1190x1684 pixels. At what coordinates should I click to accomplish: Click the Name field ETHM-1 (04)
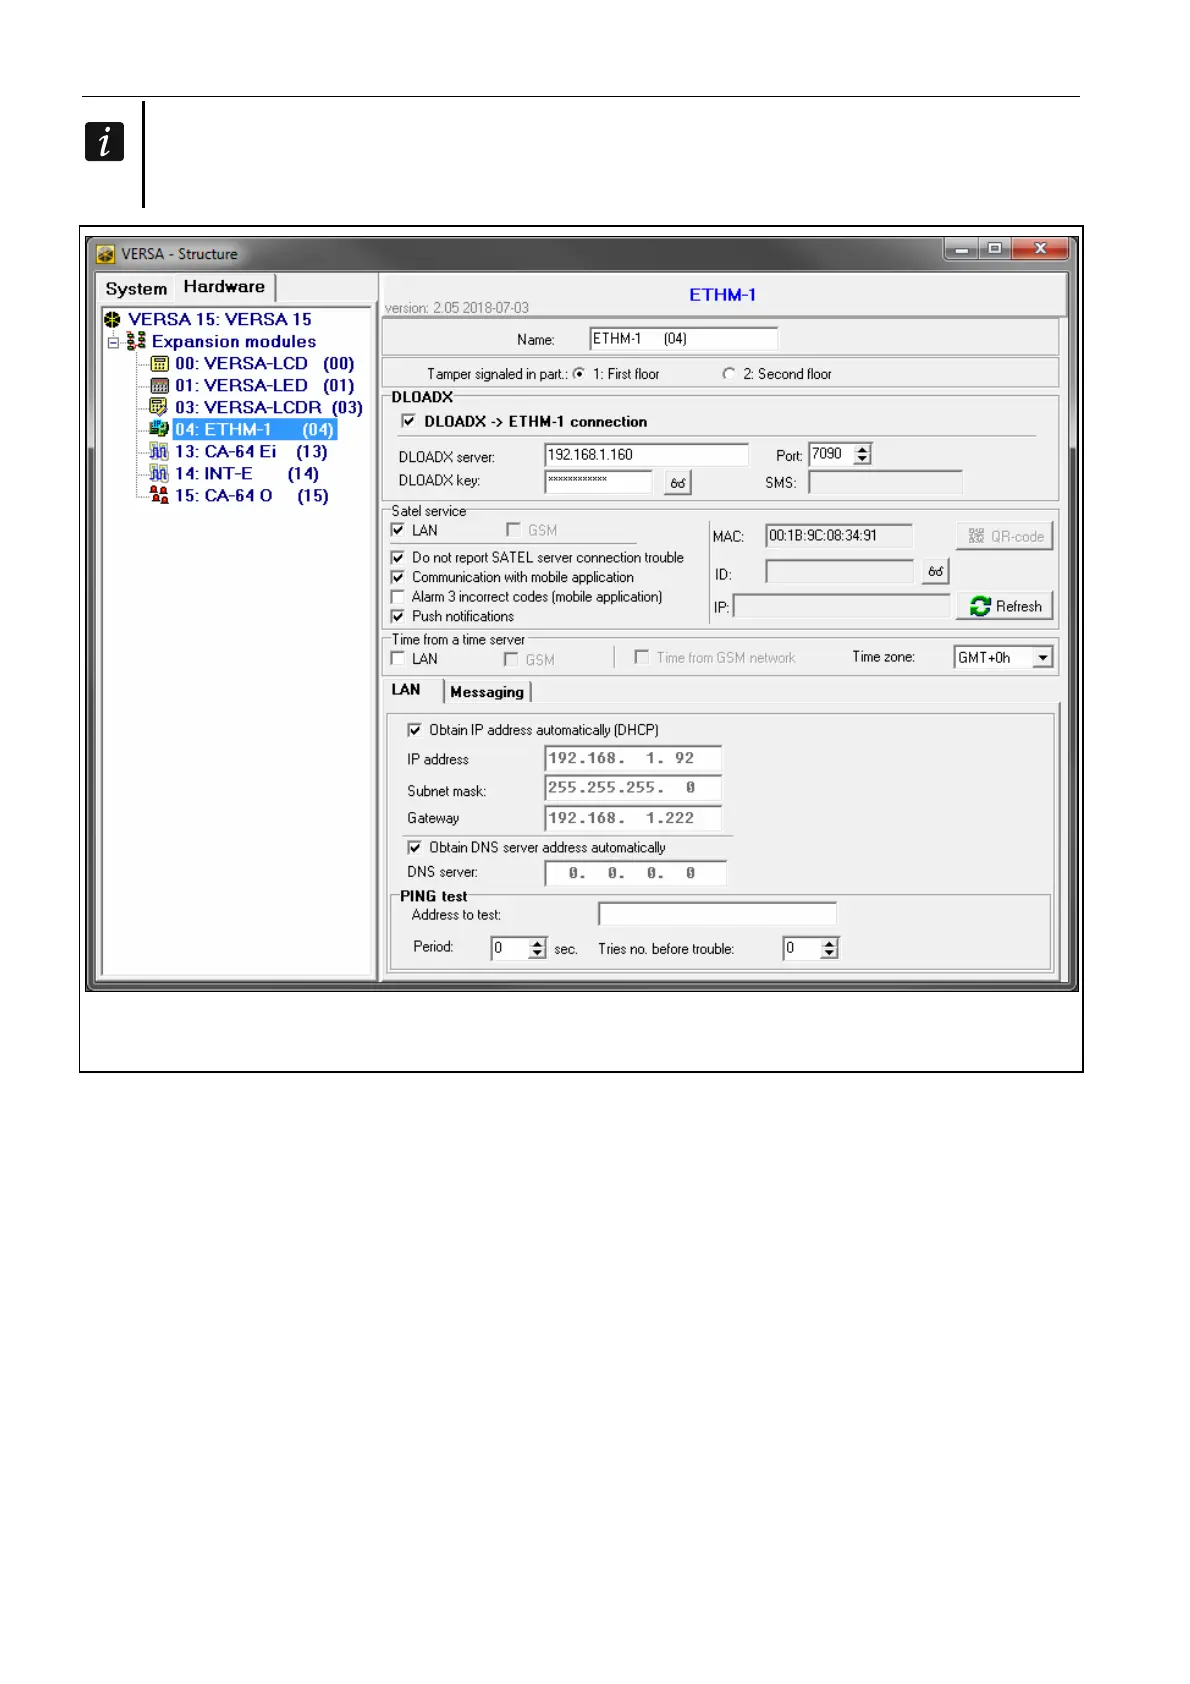683,339
